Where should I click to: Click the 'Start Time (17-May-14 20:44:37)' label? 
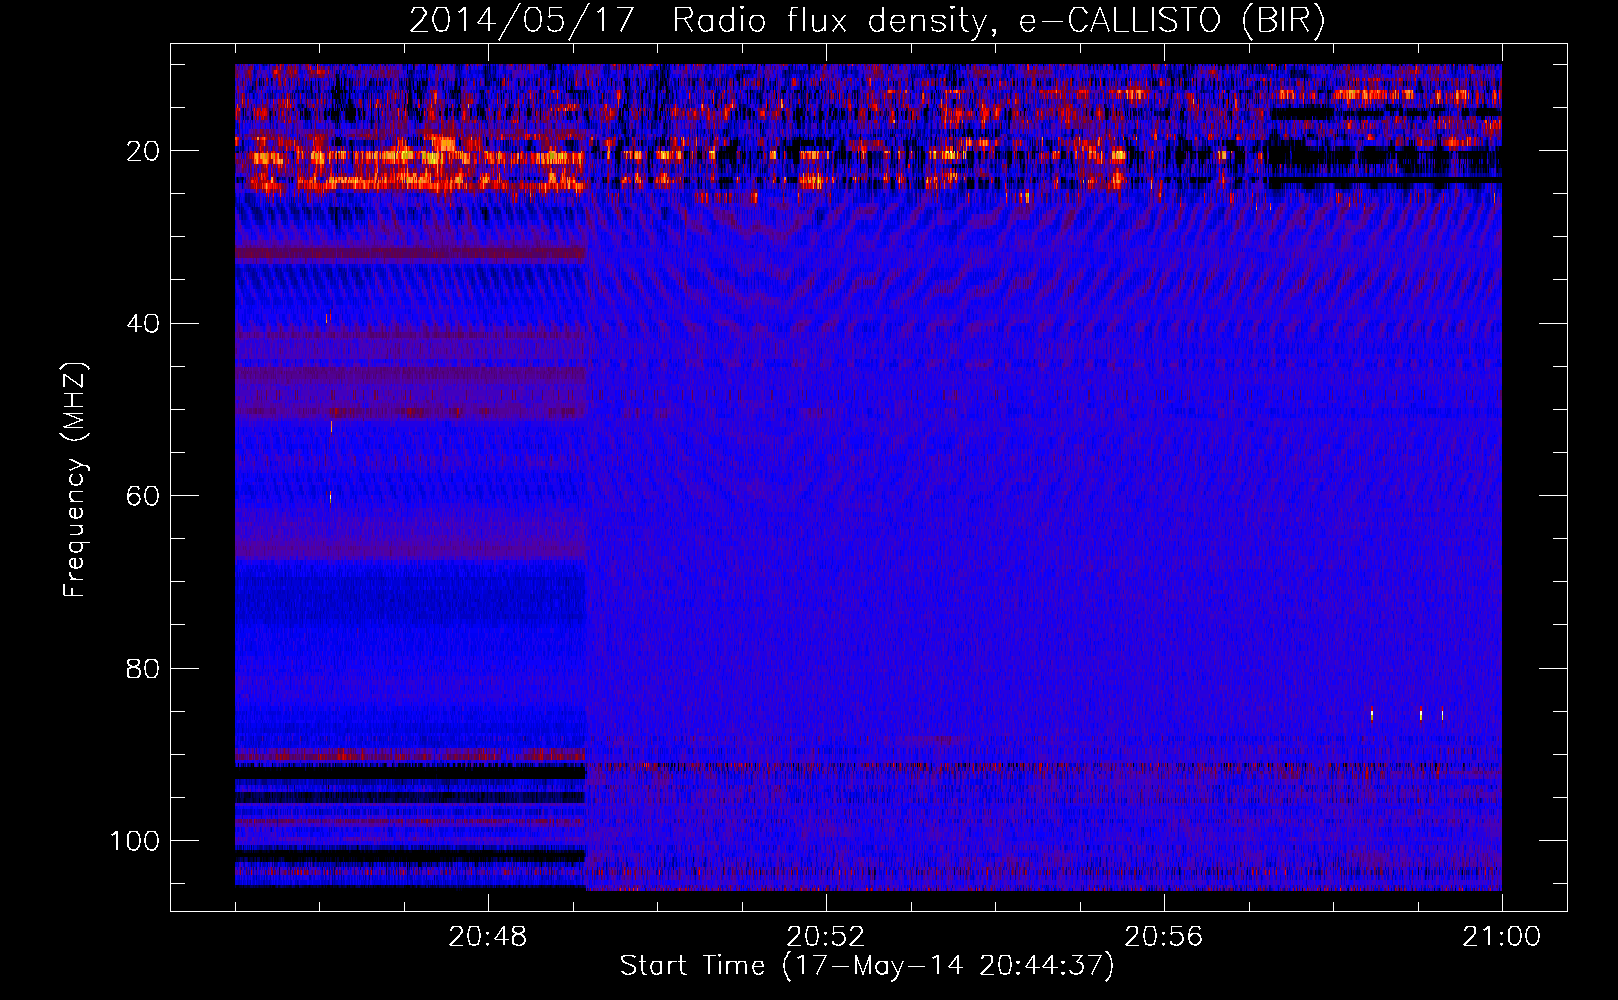[x=867, y=966]
